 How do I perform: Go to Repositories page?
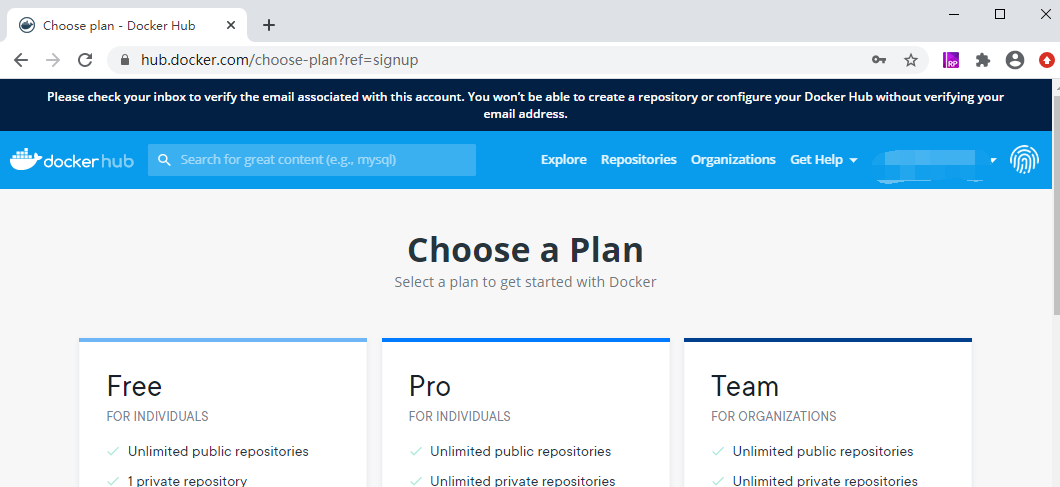pyautogui.click(x=639, y=160)
